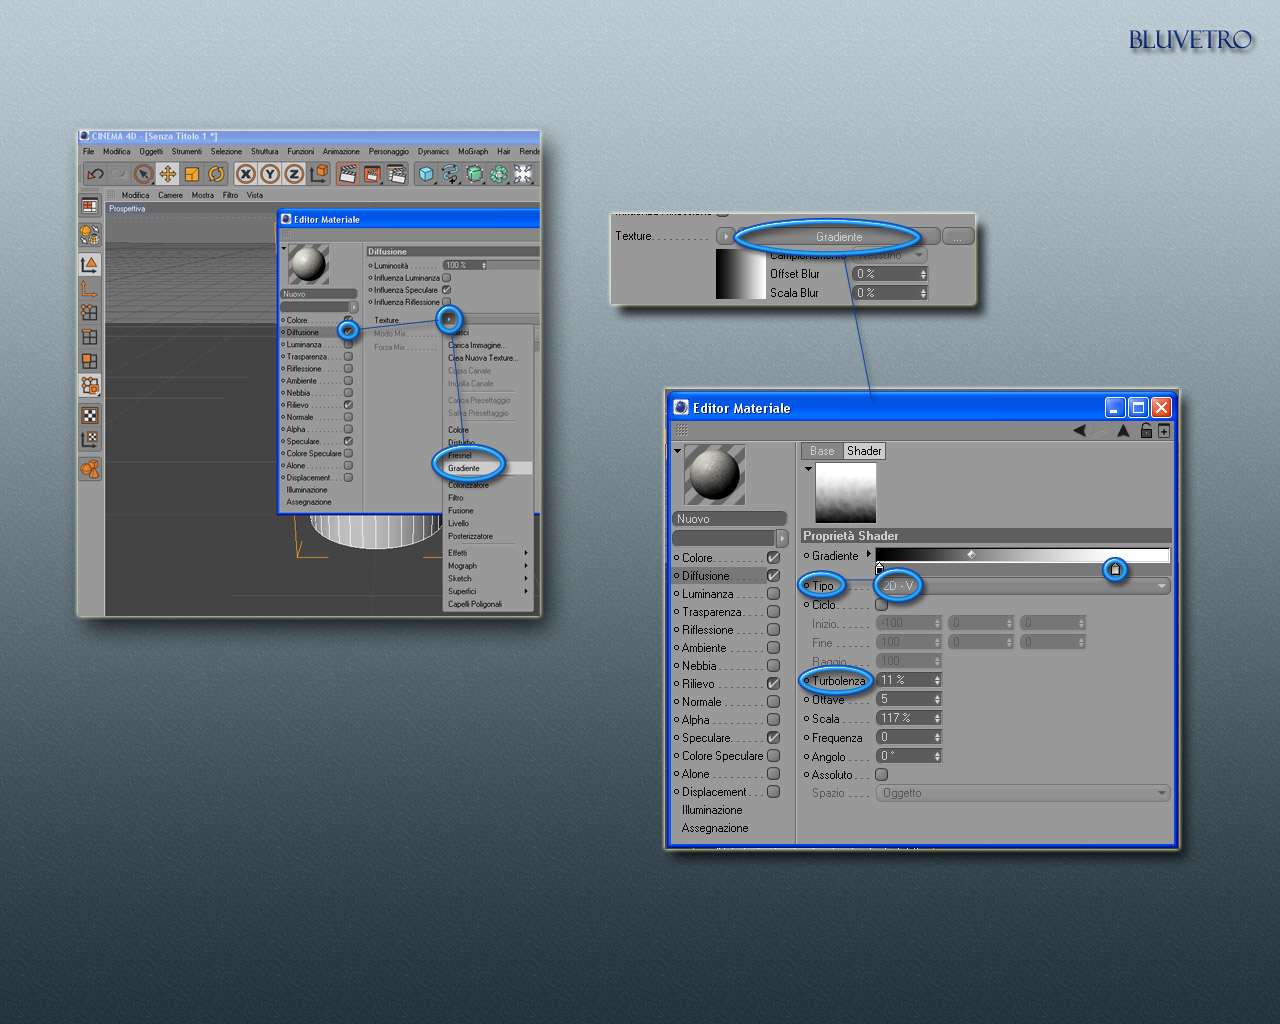Click the orange spheres icon in left sidebar
This screenshot has width=1280, height=1024.
click(90, 469)
